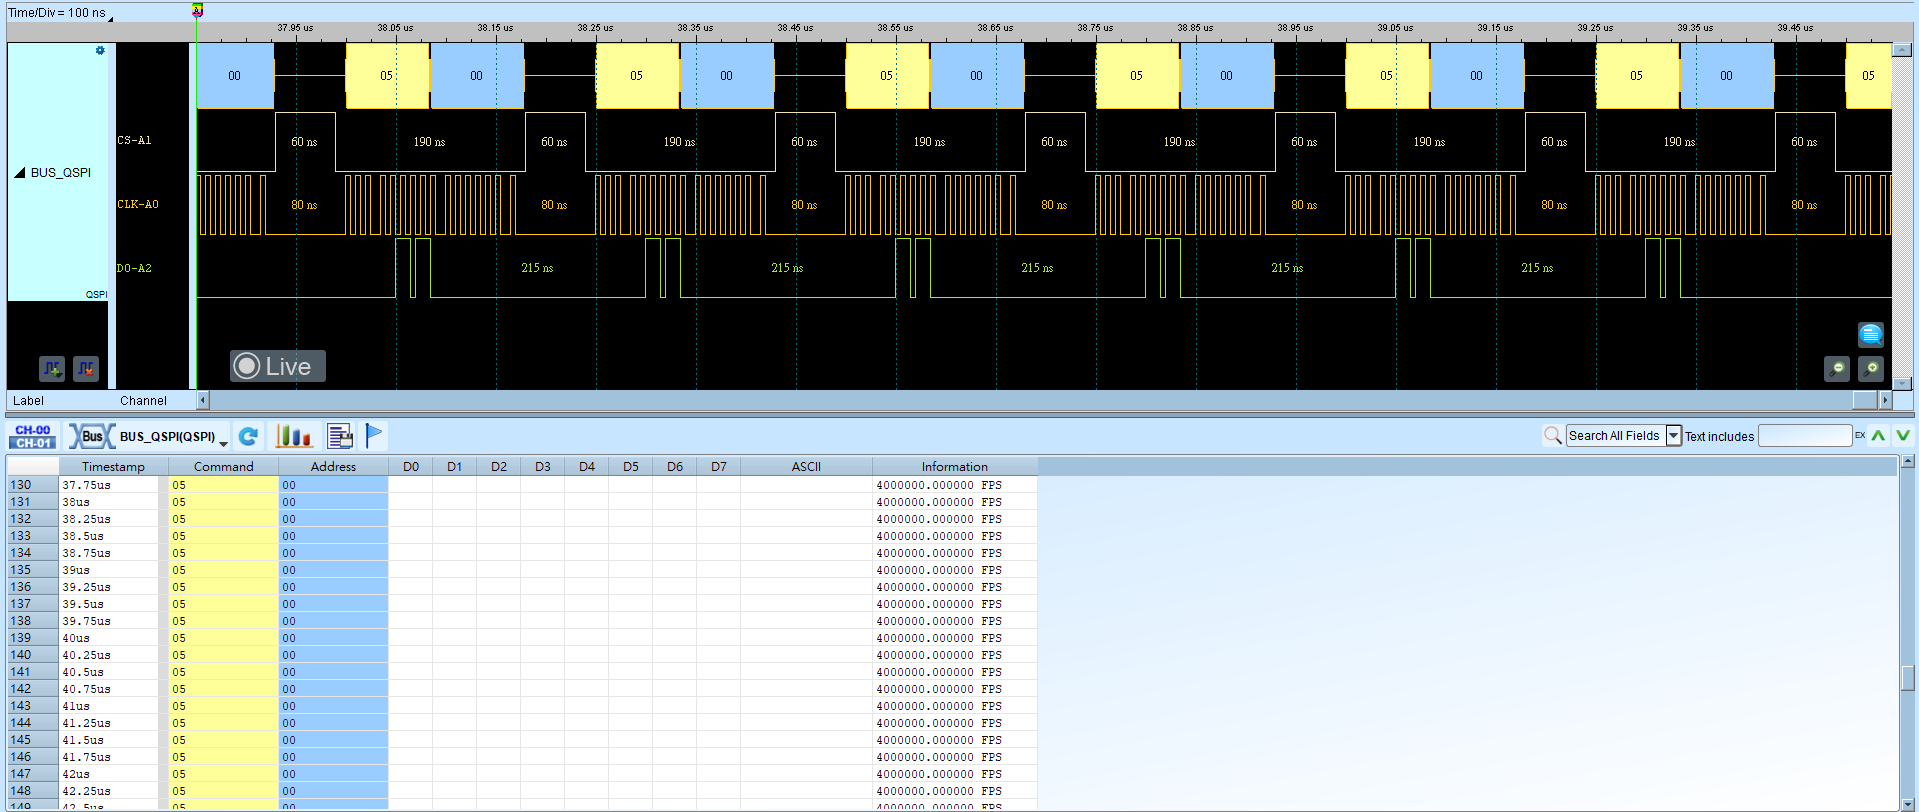This screenshot has width=1919, height=812.
Task: Click the delete channel waveform icon
Action: coord(86,369)
